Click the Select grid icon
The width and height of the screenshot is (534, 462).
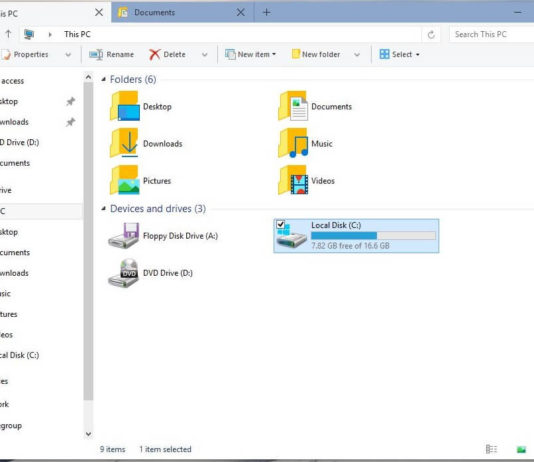click(x=384, y=54)
